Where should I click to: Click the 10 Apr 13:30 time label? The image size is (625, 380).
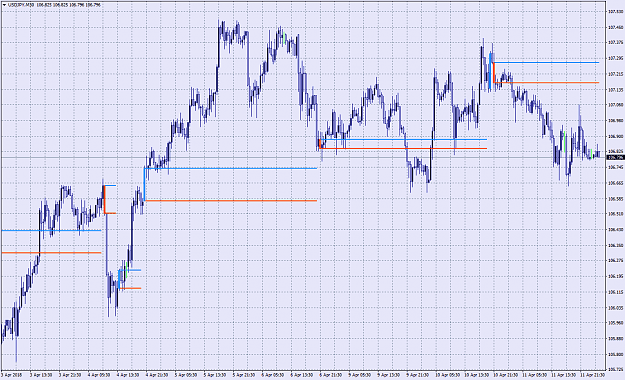[476, 375]
